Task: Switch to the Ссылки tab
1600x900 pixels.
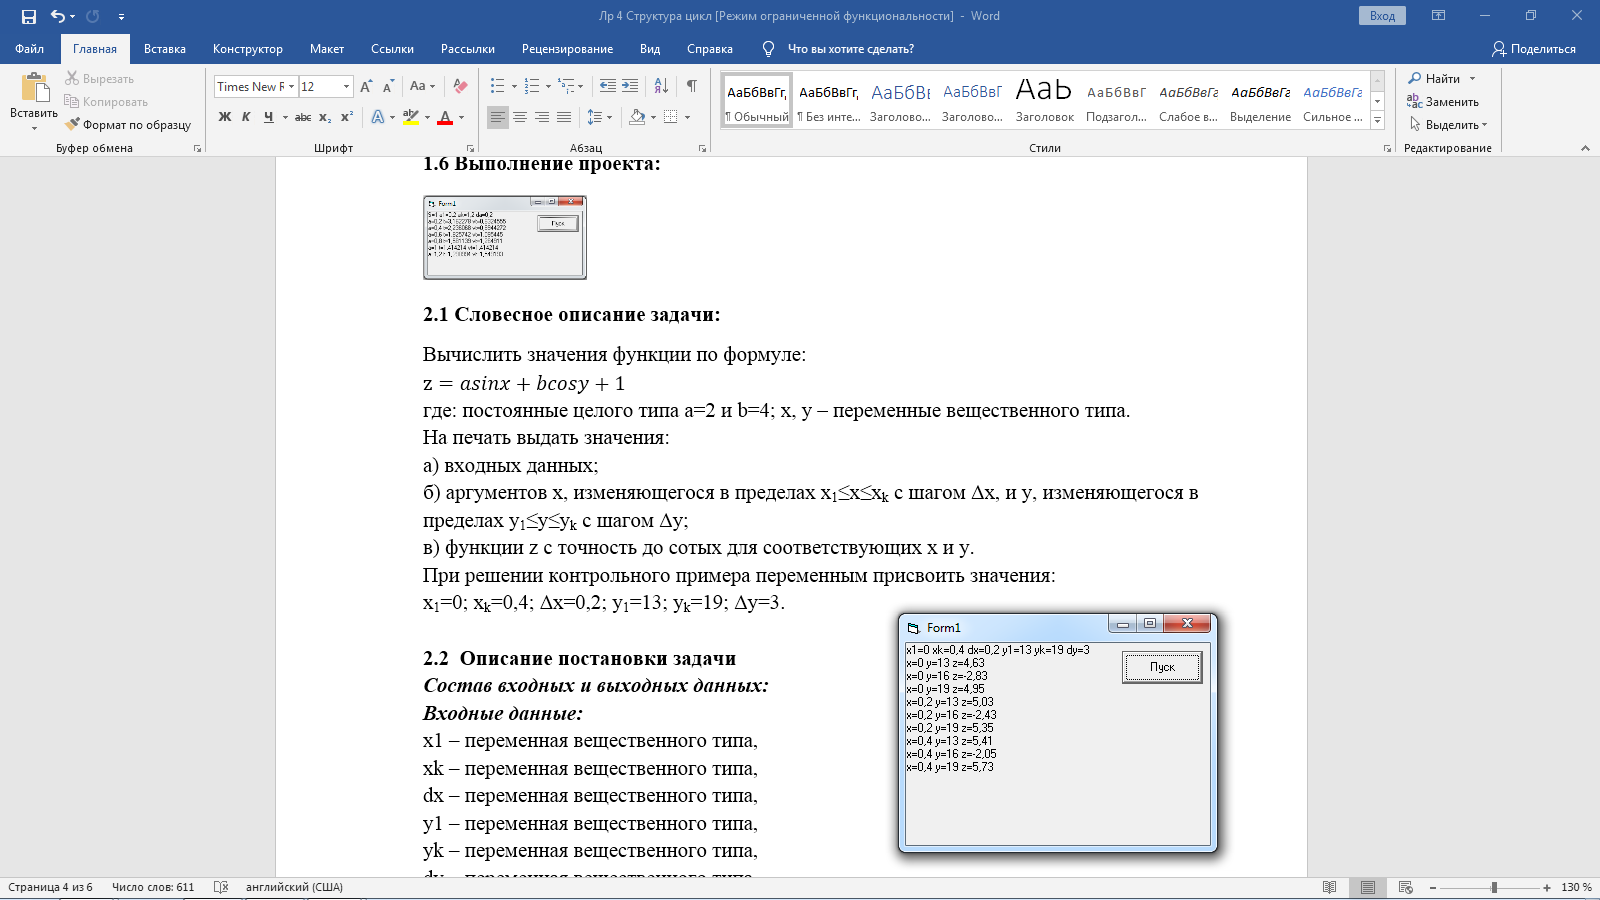Action: 392,49
